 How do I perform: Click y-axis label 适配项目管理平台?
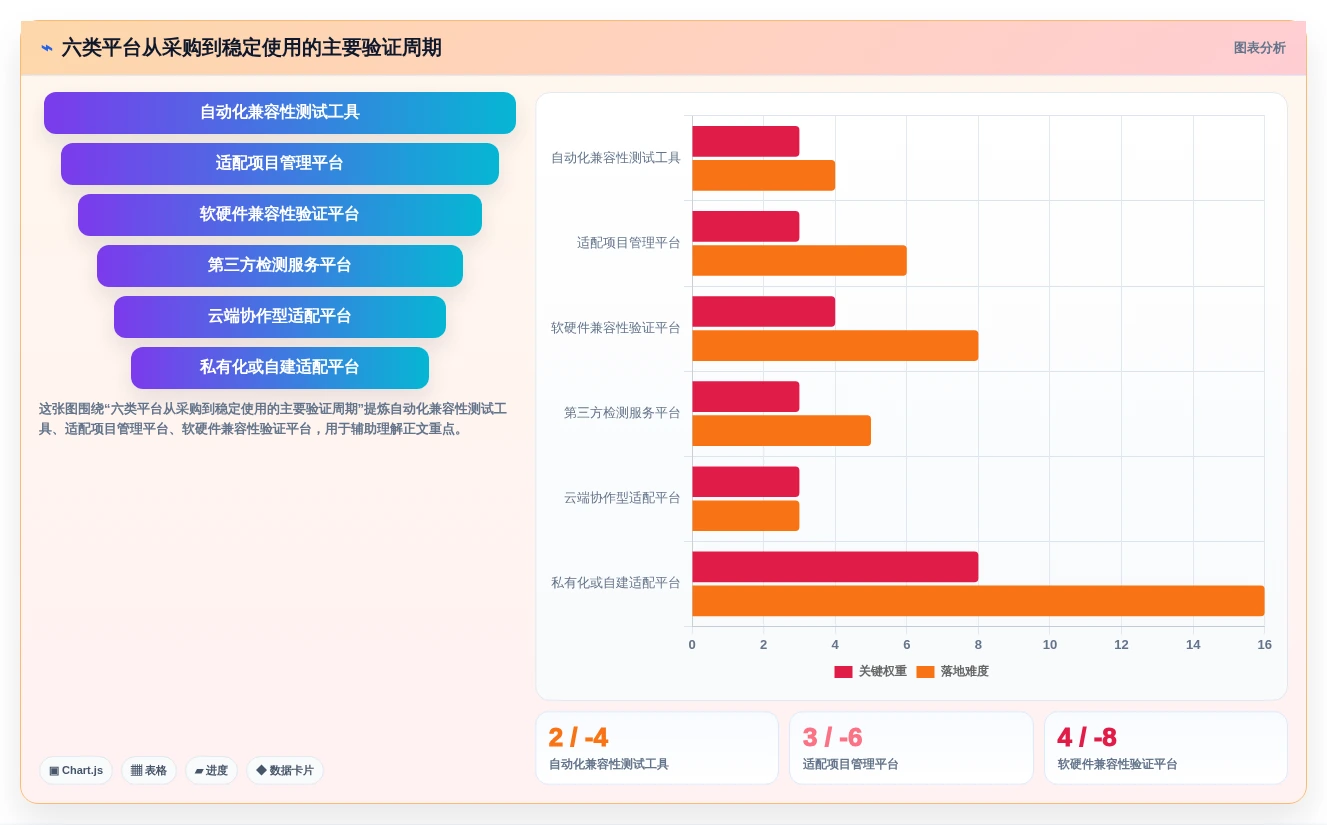pyautogui.click(x=628, y=243)
